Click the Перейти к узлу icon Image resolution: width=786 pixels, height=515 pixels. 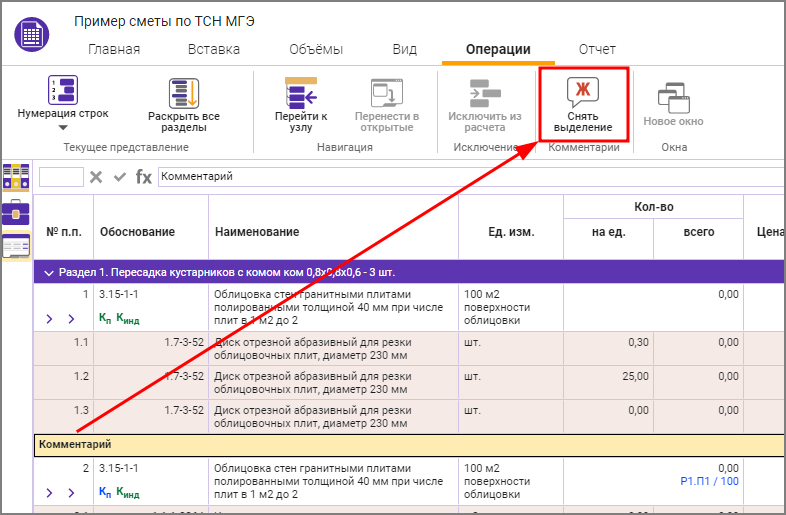[301, 93]
